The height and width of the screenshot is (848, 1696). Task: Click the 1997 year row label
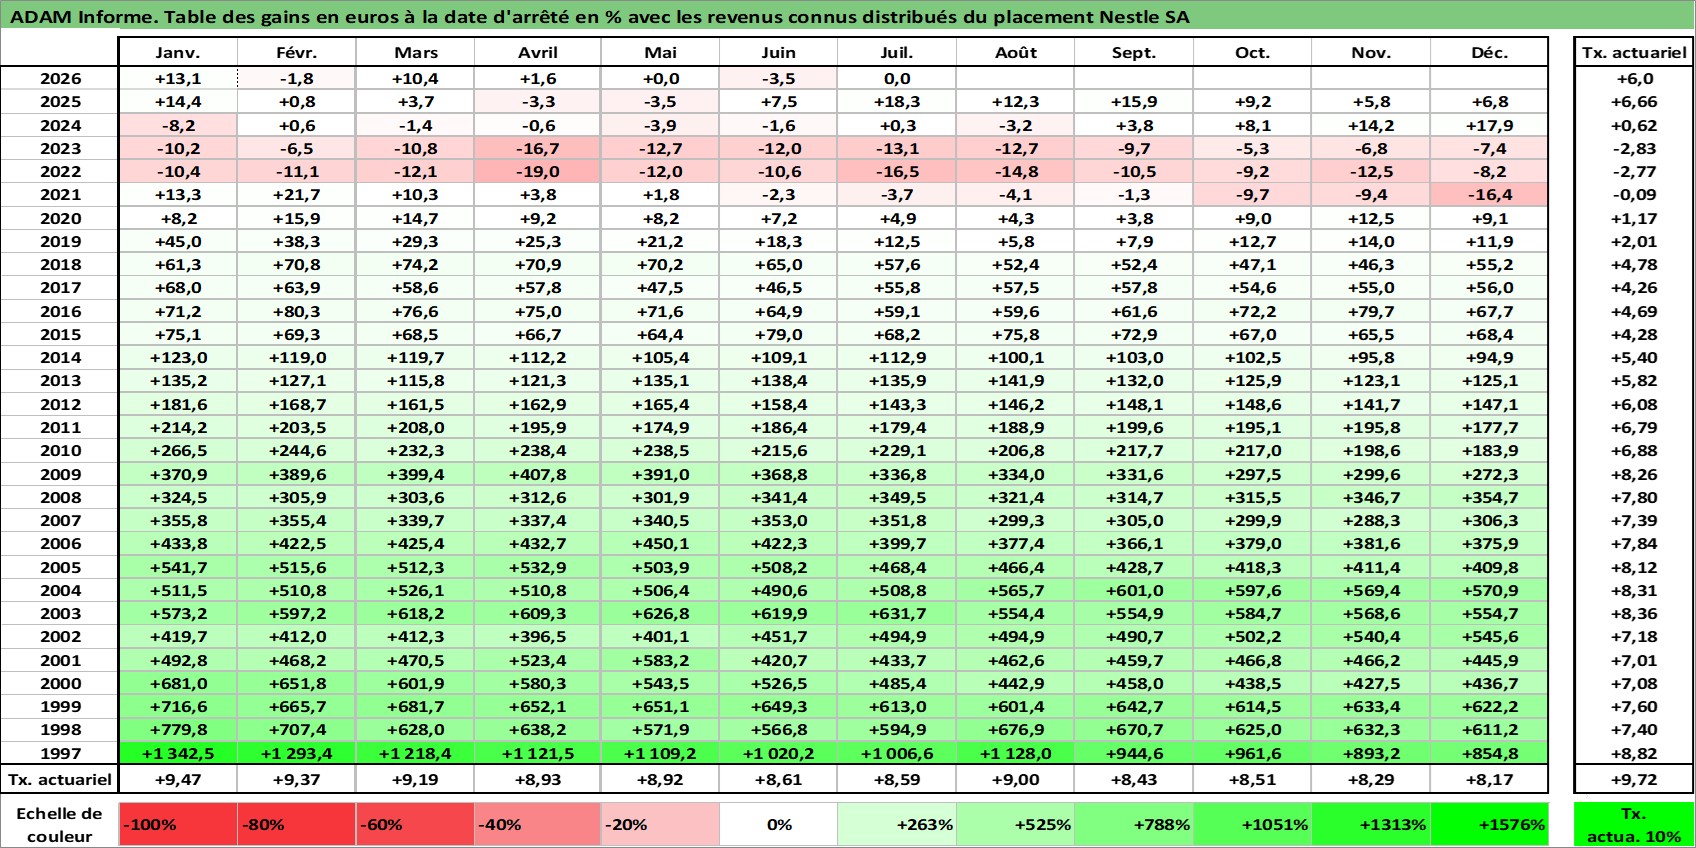click(x=60, y=753)
